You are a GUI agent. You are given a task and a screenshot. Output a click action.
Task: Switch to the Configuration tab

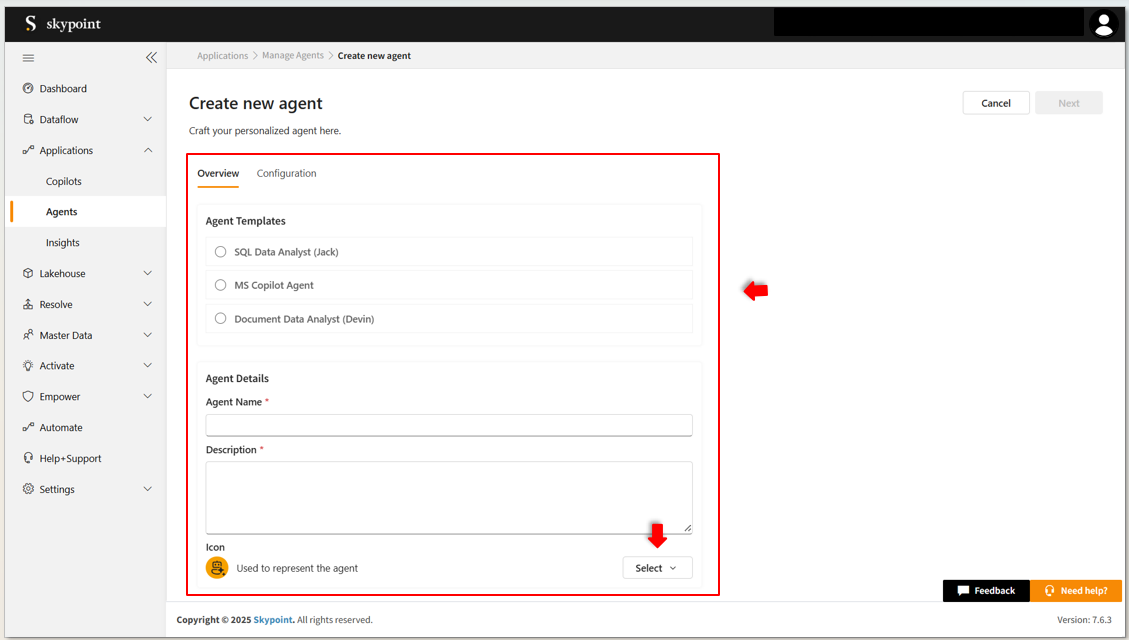pyautogui.click(x=286, y=174)
